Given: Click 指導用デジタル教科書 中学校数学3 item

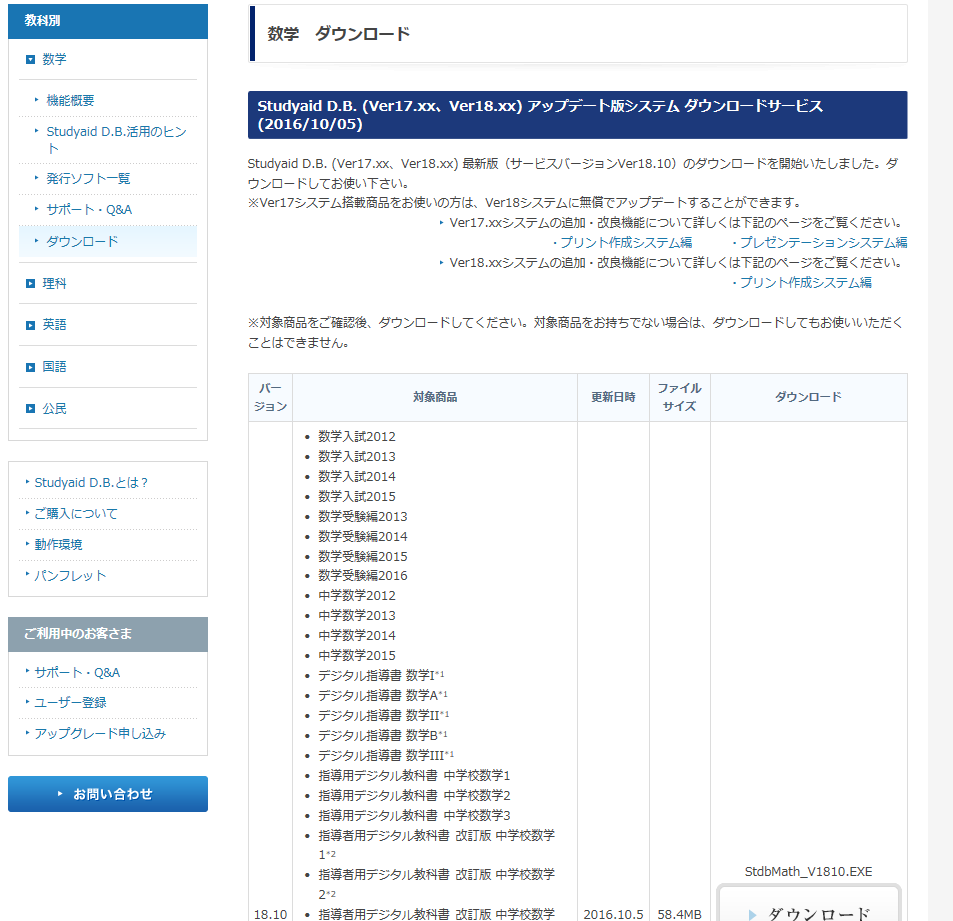Looking at the screenshot, I should [414, 816].
